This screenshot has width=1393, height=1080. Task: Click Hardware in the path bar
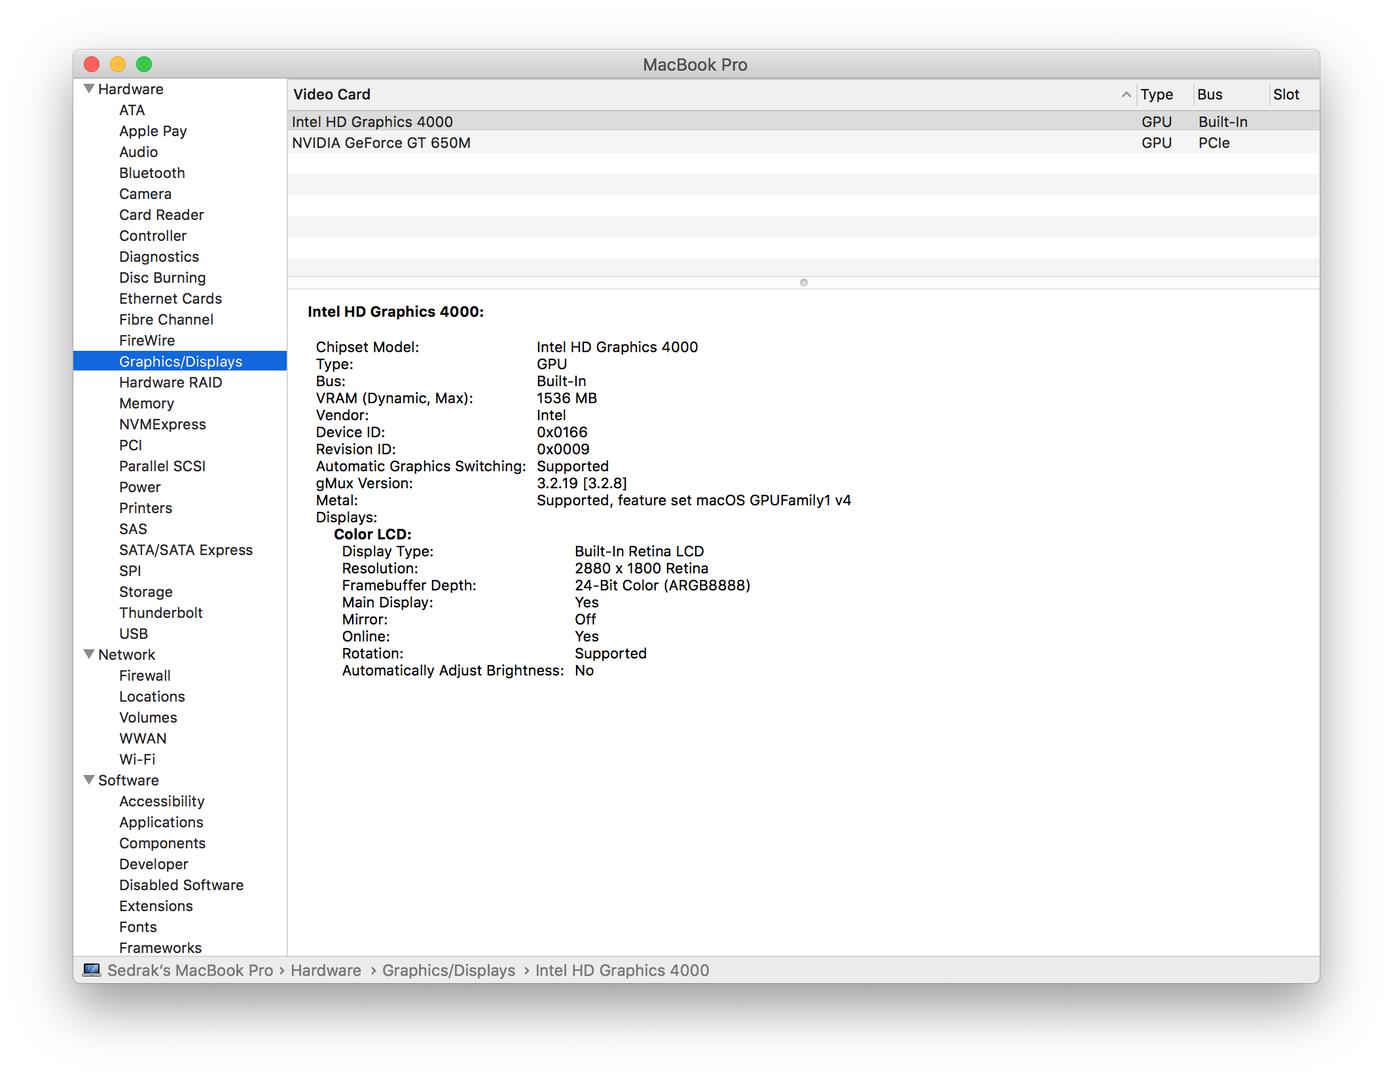point(326,971)
